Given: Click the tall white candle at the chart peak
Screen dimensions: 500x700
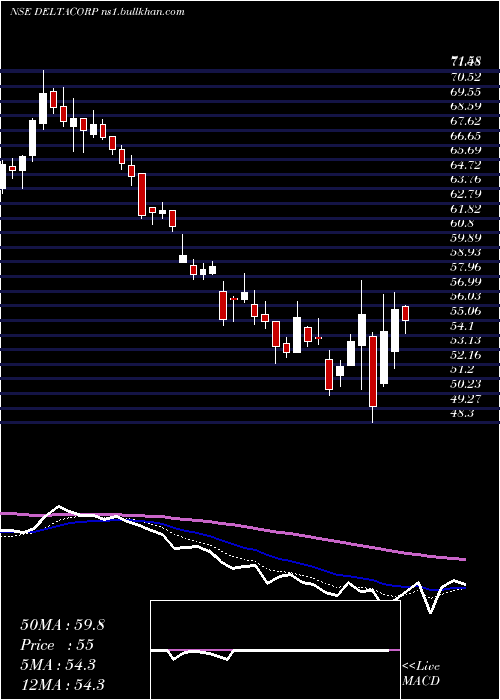Looking at the screenshot, I should click(x=43, y=108).
